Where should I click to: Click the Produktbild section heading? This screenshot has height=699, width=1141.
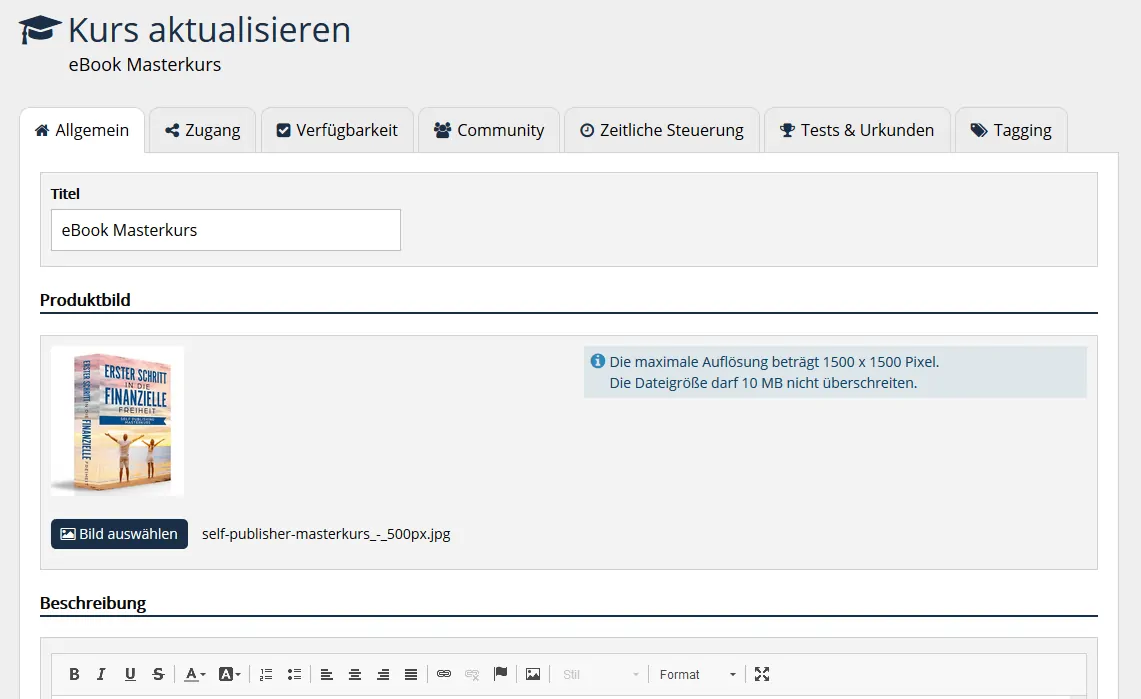coord(85,300)
